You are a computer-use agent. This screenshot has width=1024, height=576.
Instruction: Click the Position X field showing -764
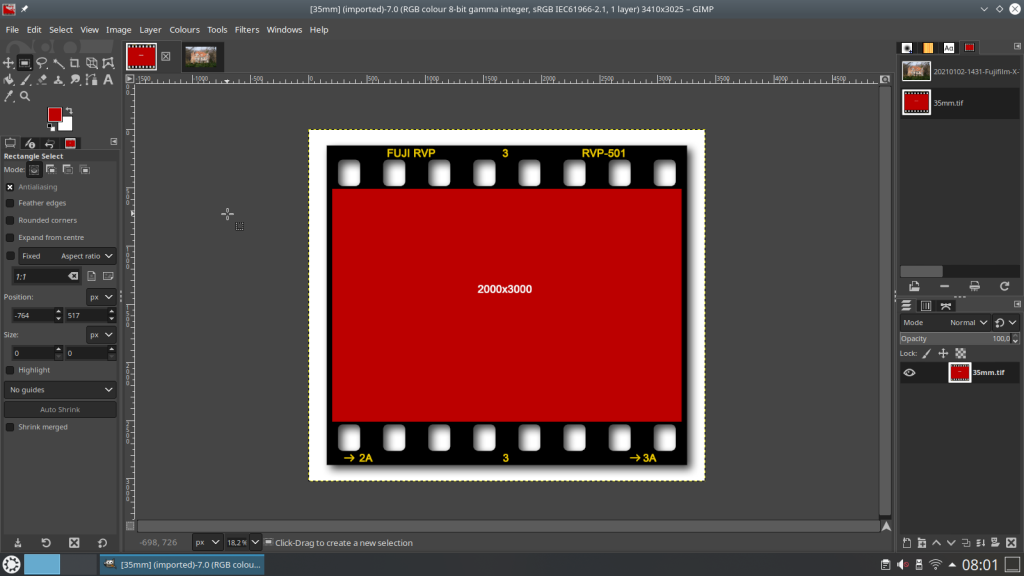pyautogui.click(x=33, y=315)
